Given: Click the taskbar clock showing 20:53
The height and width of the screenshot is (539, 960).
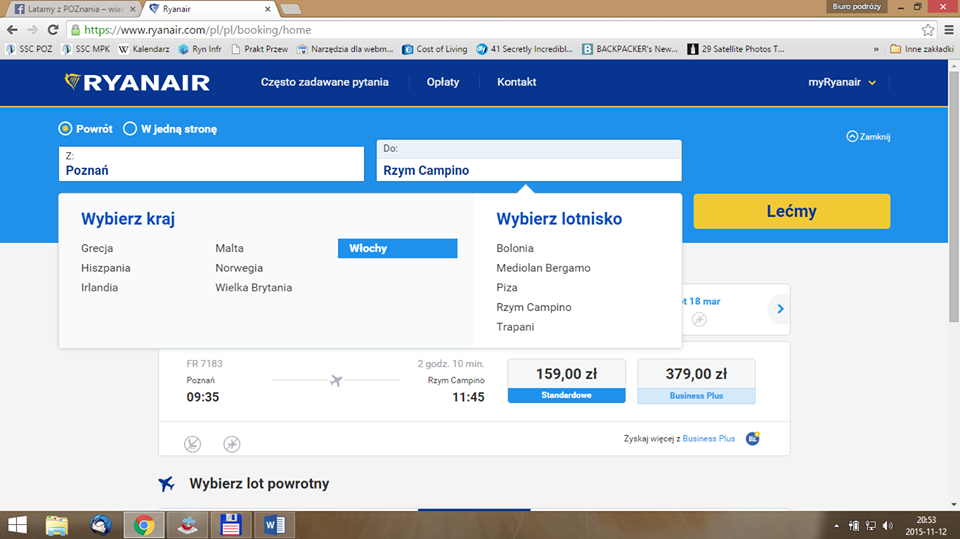Looking at the screenshot, I should (x=925, y=526).
